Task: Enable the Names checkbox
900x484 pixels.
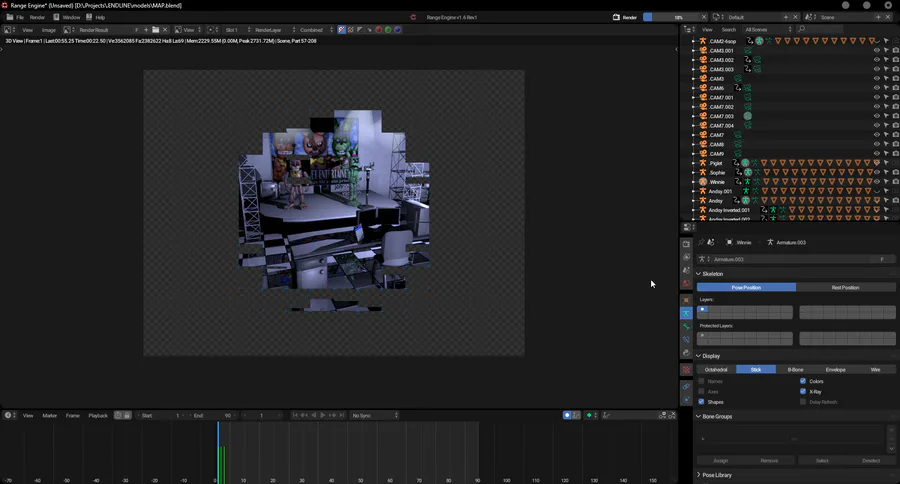Action: [x=701, y=381]
